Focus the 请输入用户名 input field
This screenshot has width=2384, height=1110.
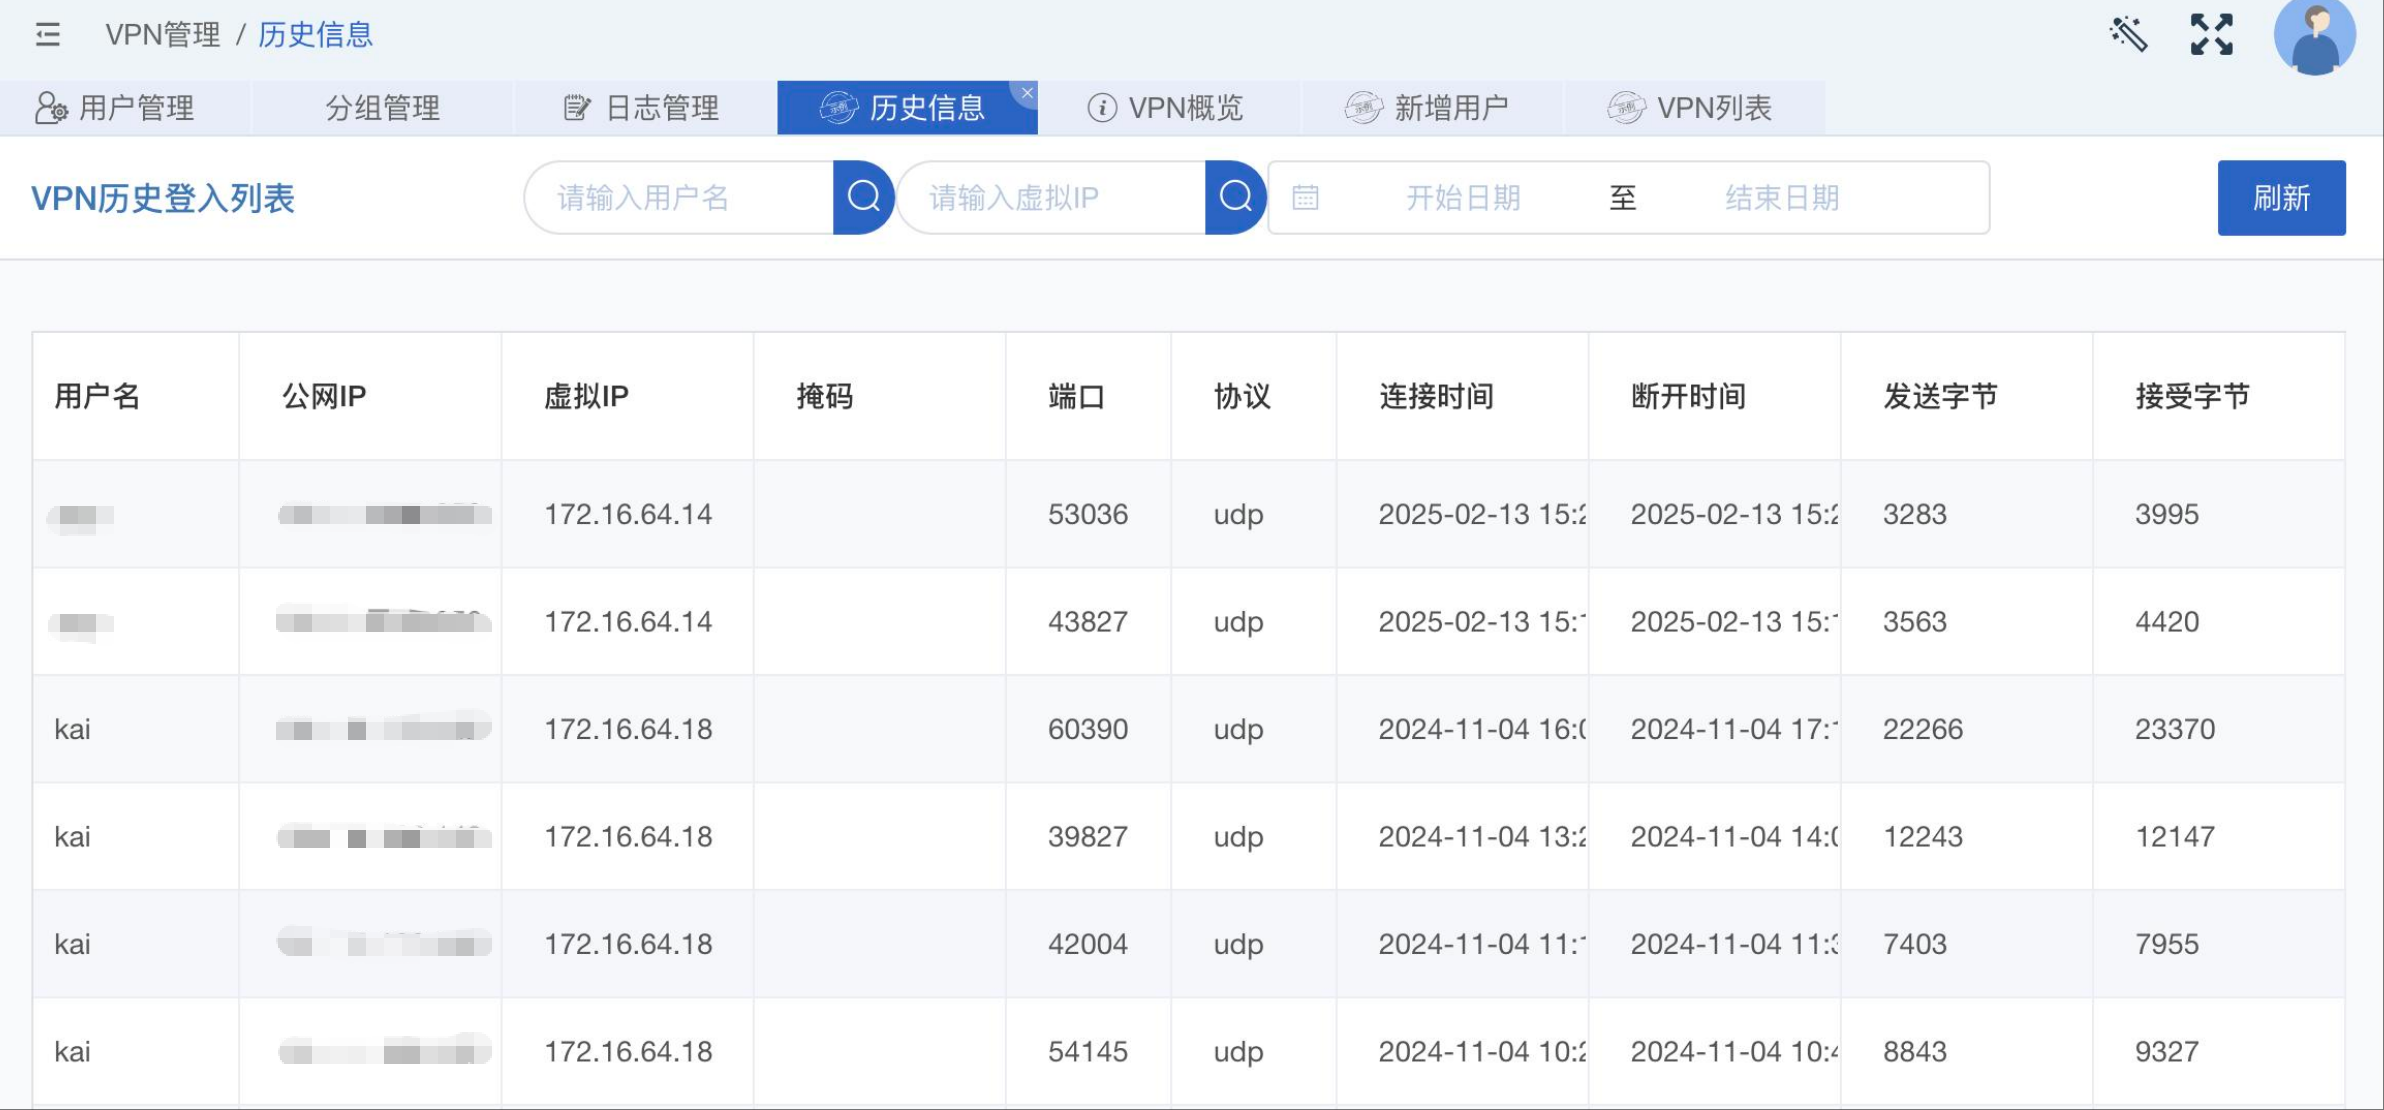[680, 197]
